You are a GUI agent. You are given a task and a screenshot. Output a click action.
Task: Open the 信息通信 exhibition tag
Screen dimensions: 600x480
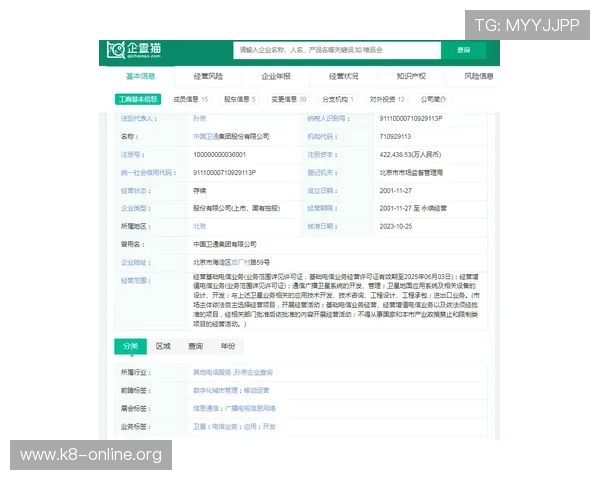pyautogui.click(x=205, y=408)
